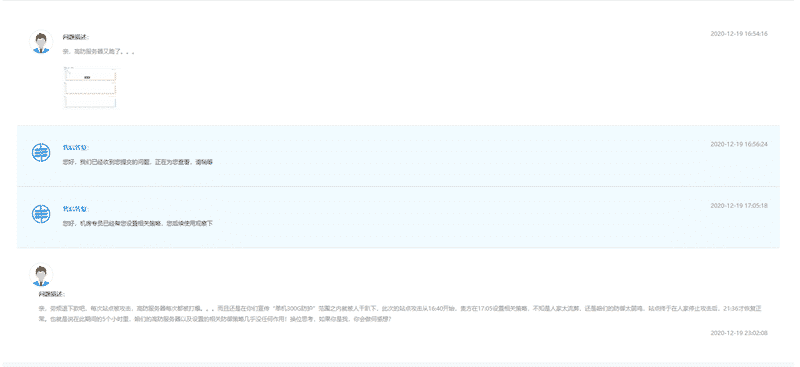Screen dimensions: 800x367
Task: Click the support globe logo in the 17:05:18 reply
Action: [41, 214]
